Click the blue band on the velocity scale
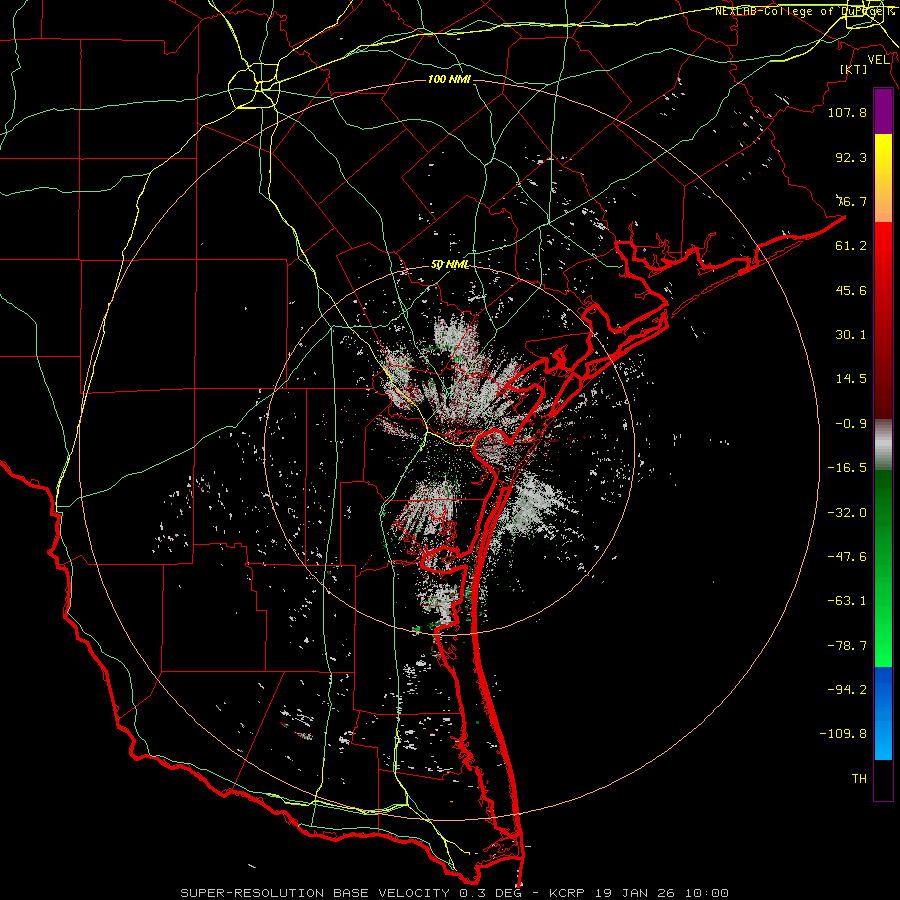Viewport: 900px width, 900px height. click(883, 713)
